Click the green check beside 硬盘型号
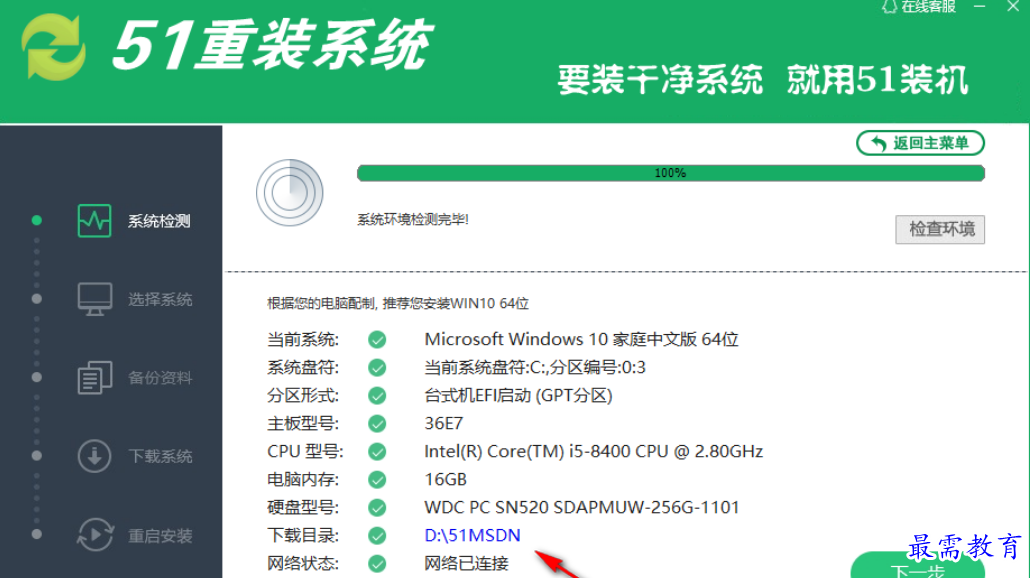The image size is (1030, 578). 377,508
